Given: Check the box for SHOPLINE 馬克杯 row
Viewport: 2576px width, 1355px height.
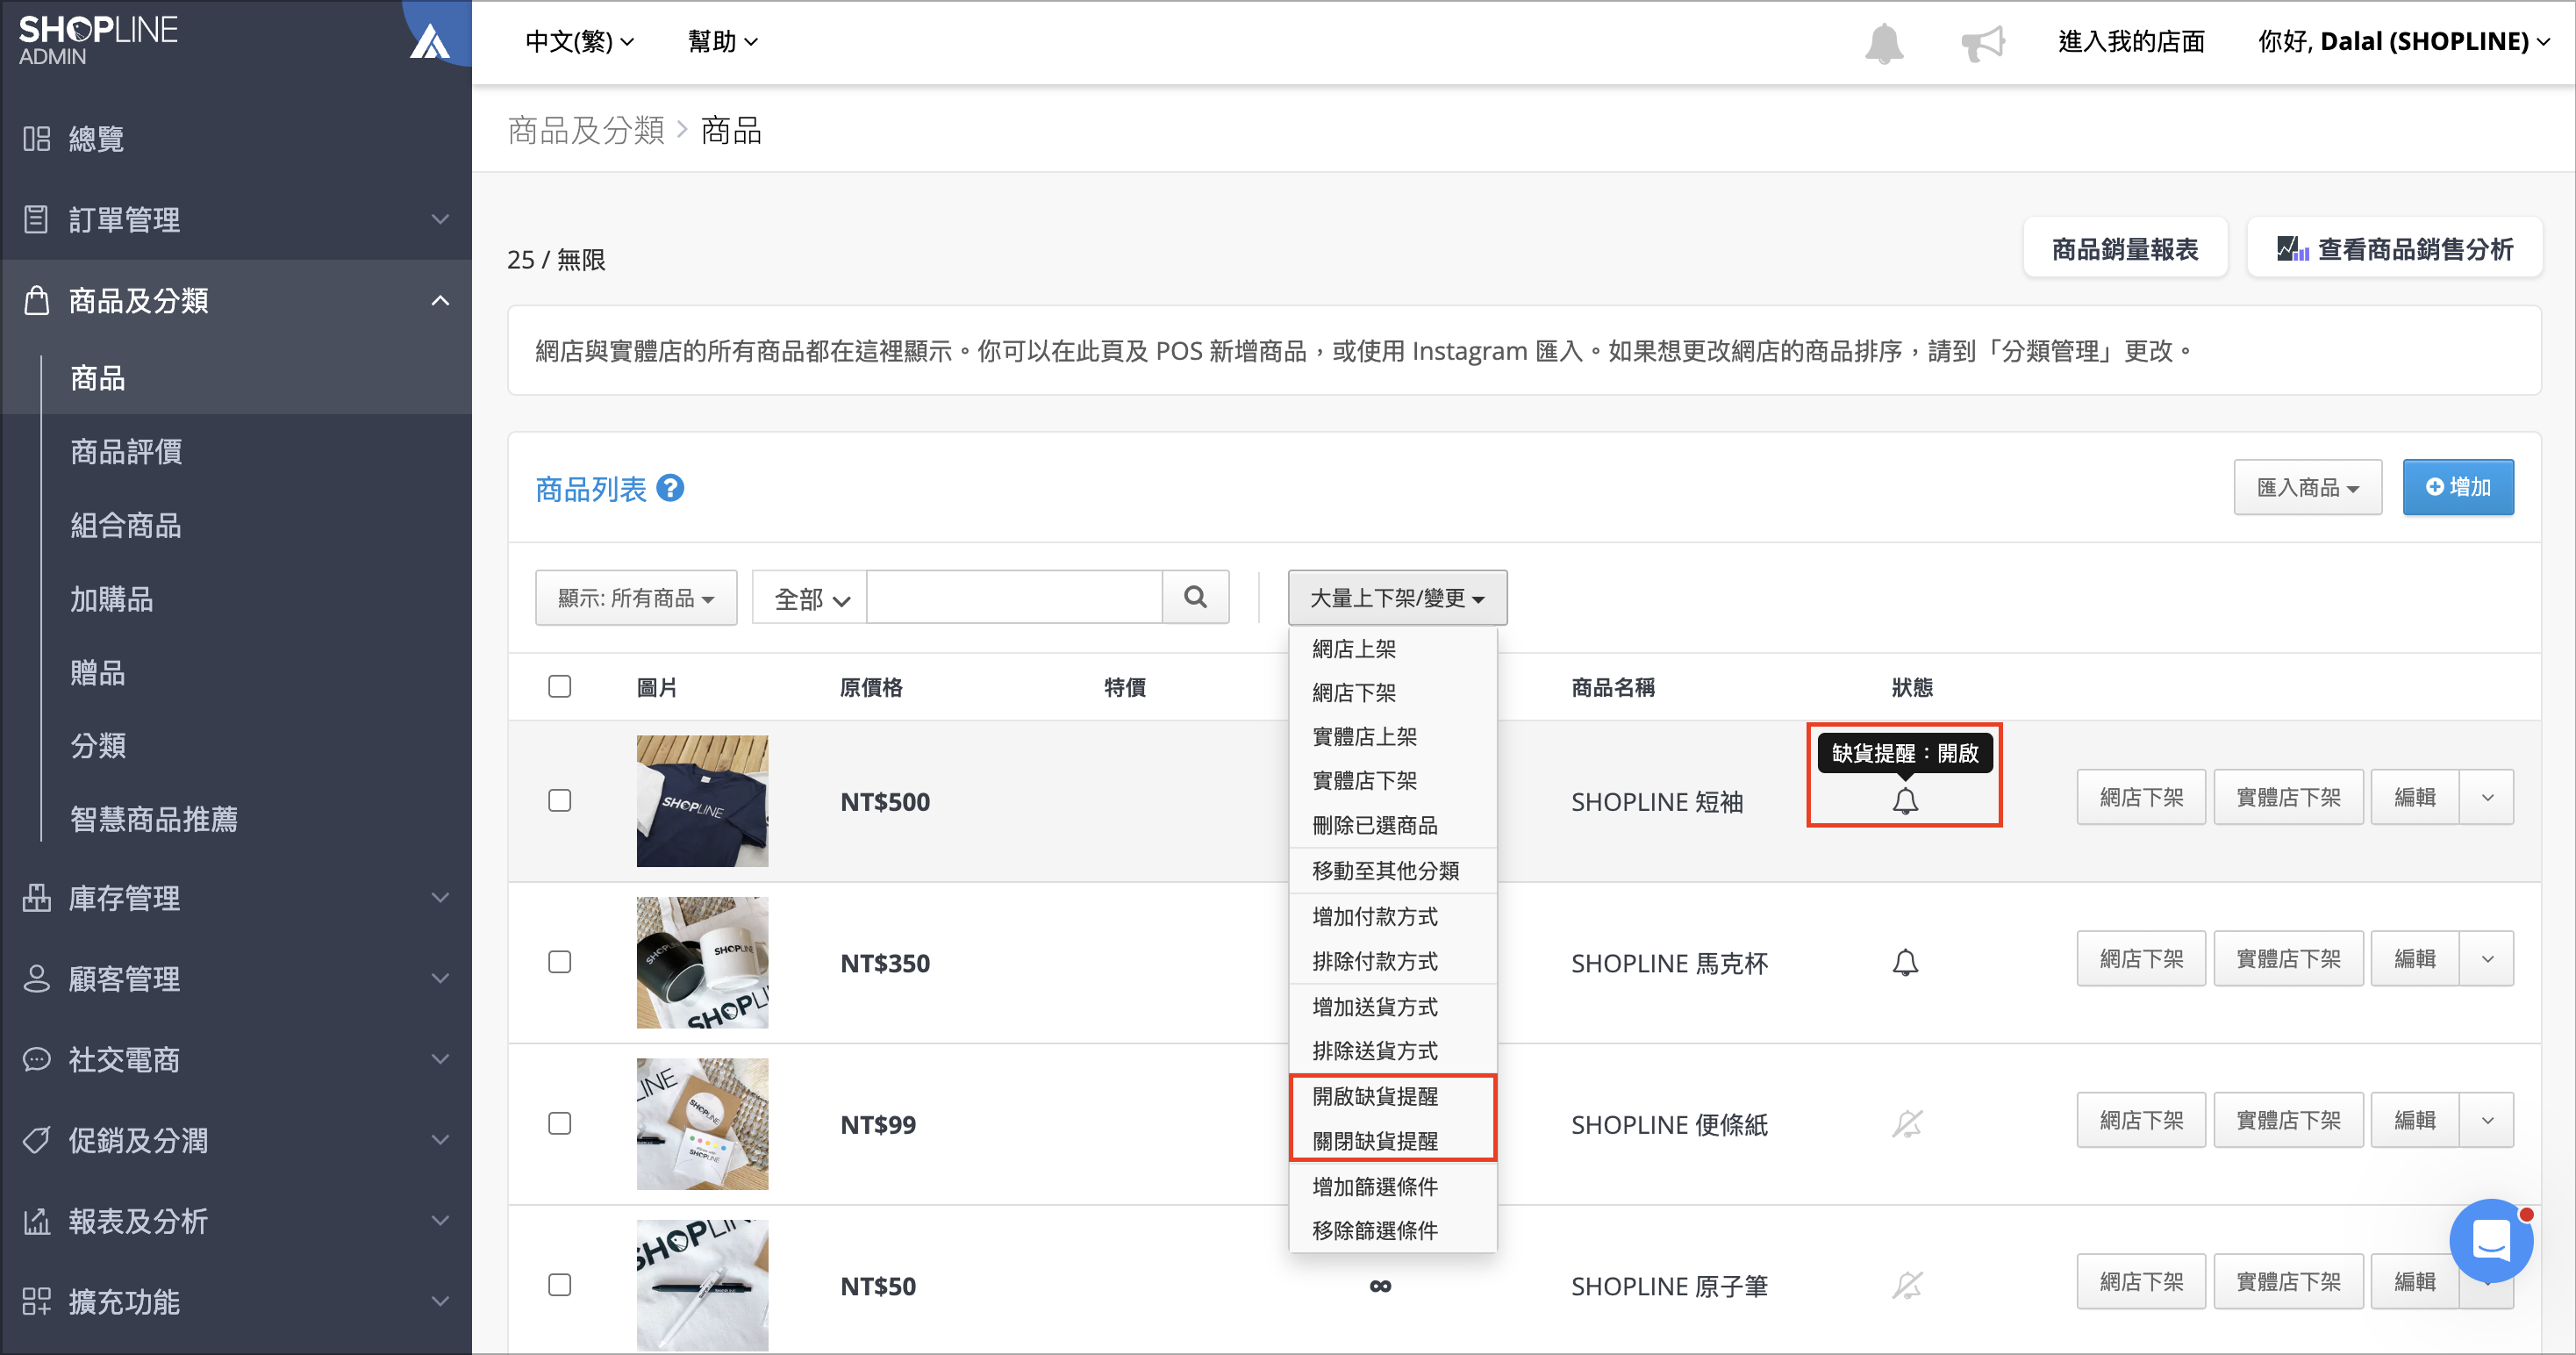Looking at the screenshot, I should coord(560,961).
